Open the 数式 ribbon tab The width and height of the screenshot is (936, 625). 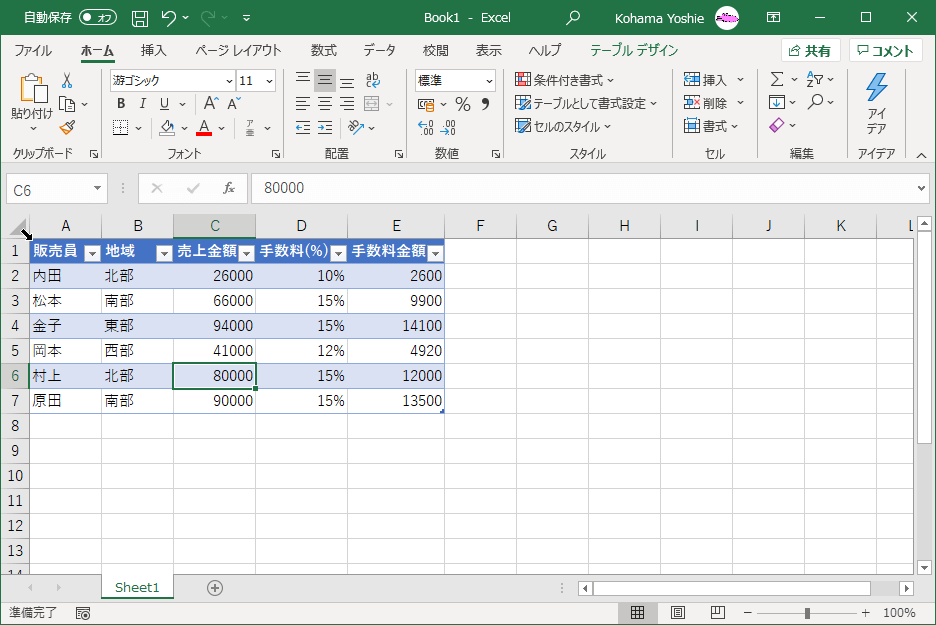coord(324,51)
